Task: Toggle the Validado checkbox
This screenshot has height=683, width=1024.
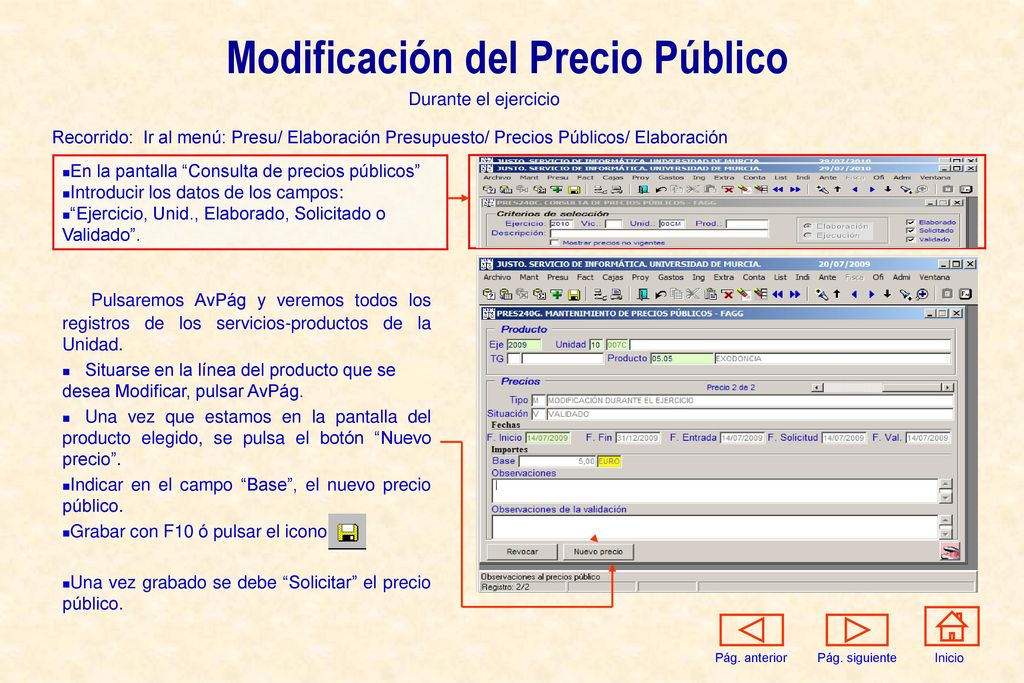Action: click(910, 240)
